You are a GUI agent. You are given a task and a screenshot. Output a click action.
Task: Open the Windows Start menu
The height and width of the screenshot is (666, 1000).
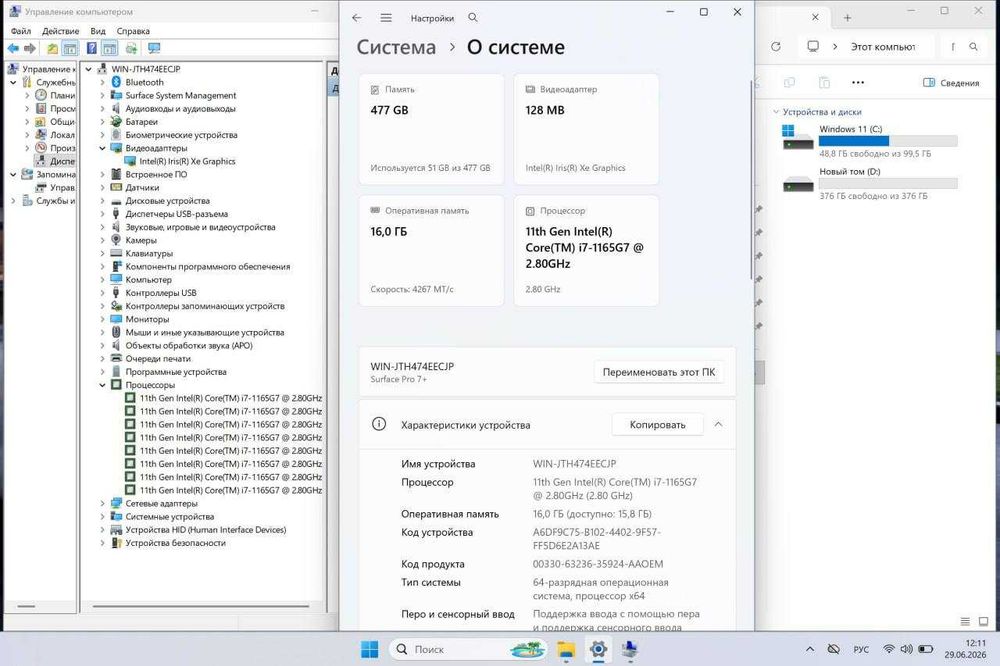(369, 649)
